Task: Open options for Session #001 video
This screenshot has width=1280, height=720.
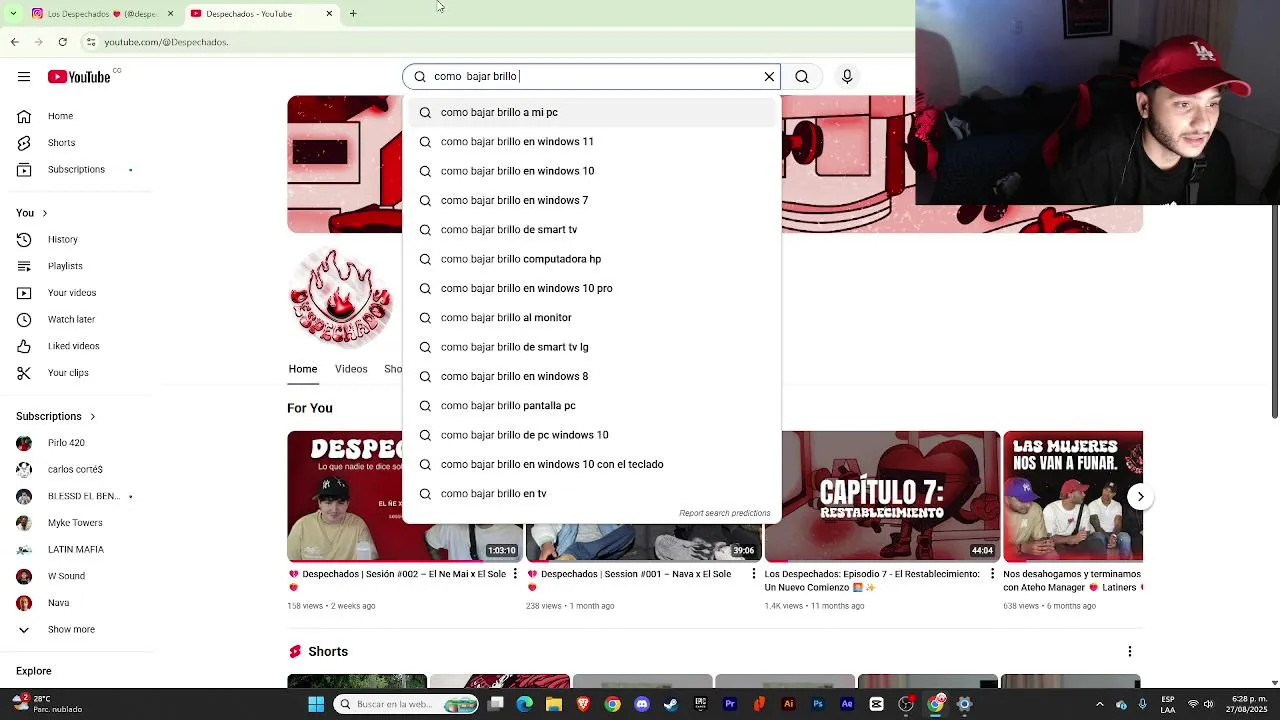Action: point(754,574)
